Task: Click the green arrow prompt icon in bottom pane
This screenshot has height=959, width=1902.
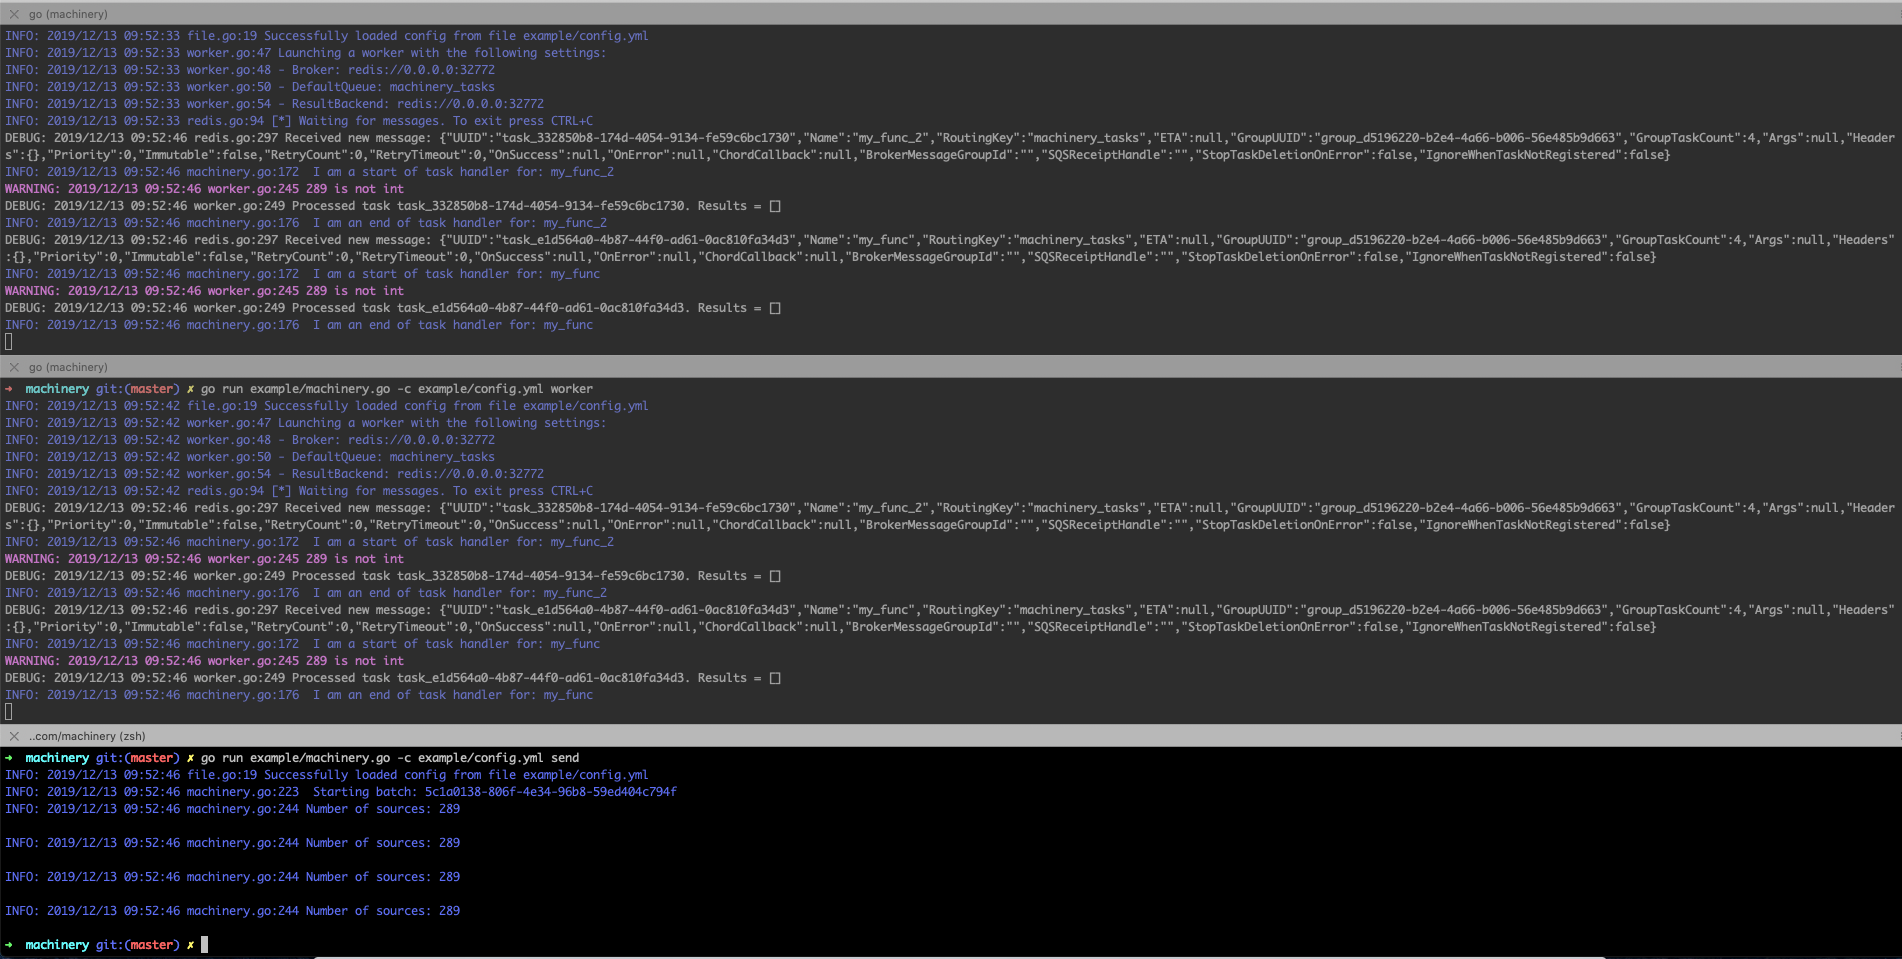Action: tap(8, 757)
